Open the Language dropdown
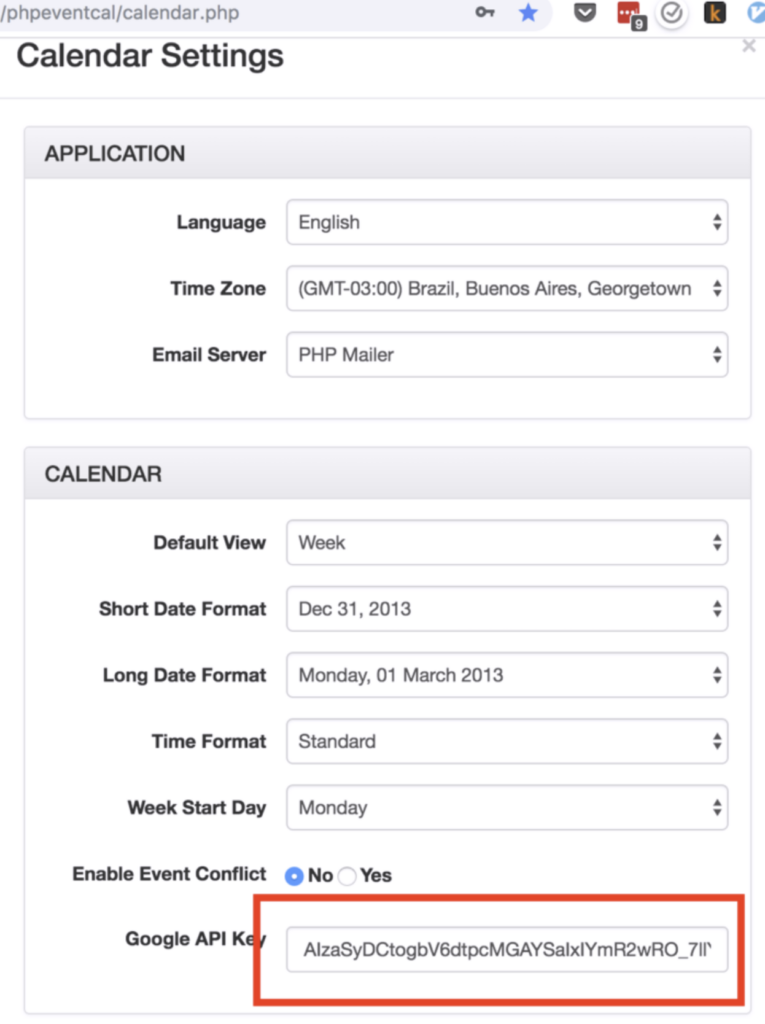 tap(507, 222)
